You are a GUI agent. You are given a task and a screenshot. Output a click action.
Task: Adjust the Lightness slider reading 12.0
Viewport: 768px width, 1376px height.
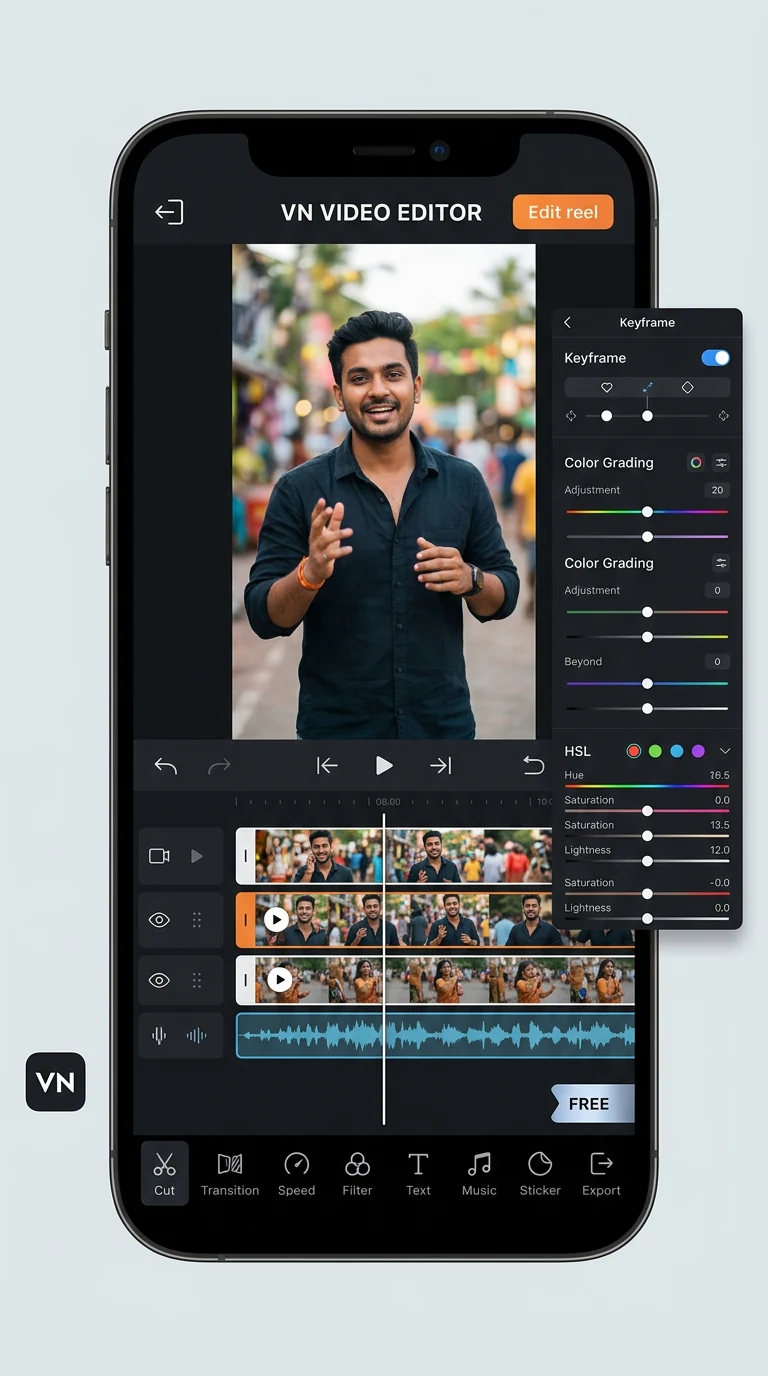(647, 860)
